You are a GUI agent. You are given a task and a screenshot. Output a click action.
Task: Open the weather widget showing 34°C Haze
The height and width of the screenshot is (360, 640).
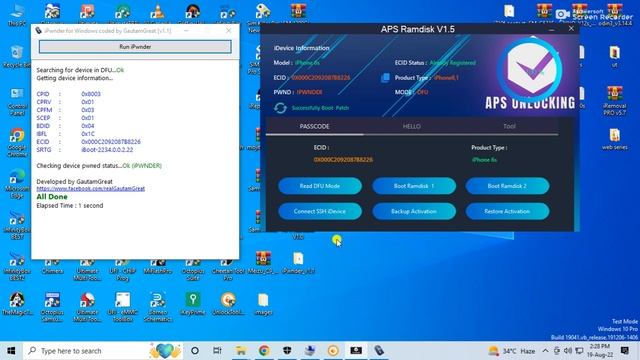pos(512,351)
